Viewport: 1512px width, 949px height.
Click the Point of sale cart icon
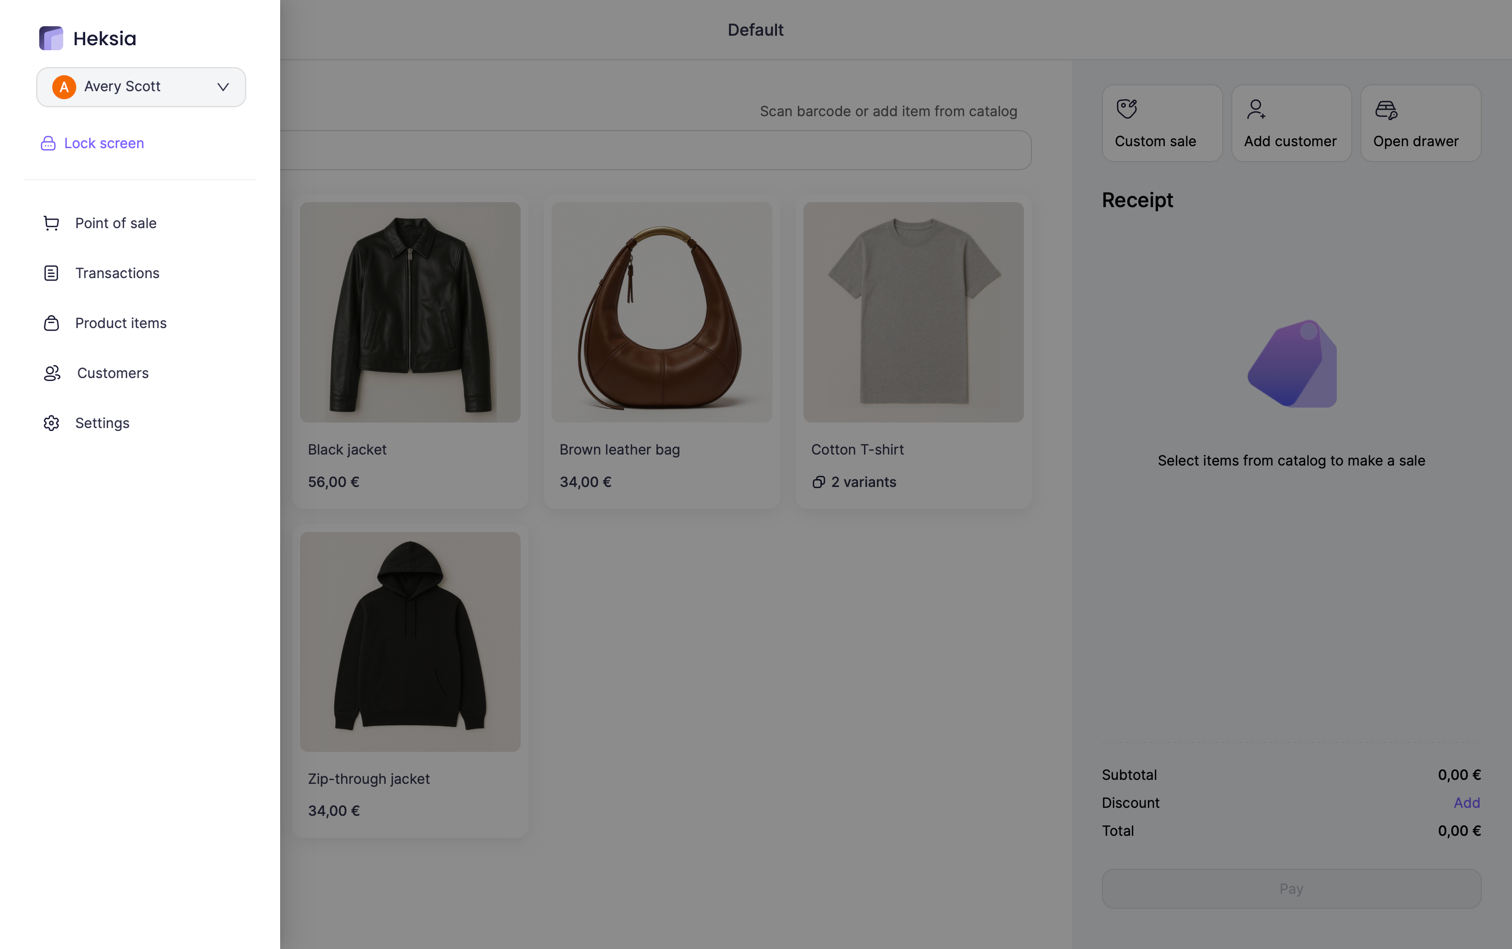click(51, 223)
